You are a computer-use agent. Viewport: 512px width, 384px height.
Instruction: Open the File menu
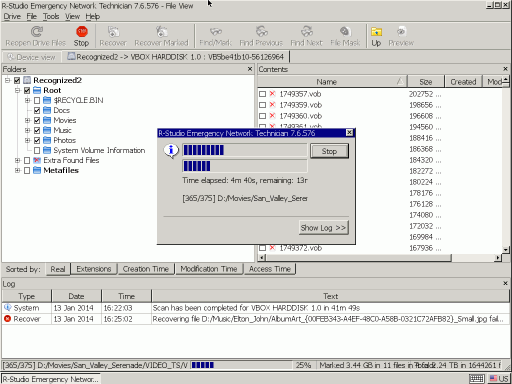point(32,16)
